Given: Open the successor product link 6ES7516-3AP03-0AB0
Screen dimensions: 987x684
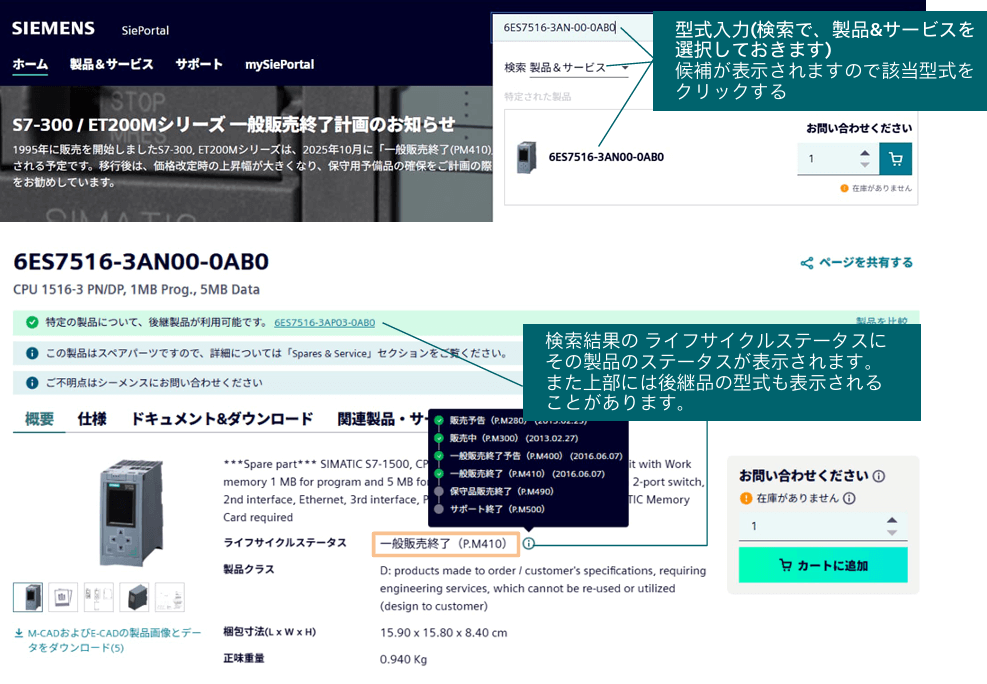Looking at the screenshot, I should pos(324,322).
